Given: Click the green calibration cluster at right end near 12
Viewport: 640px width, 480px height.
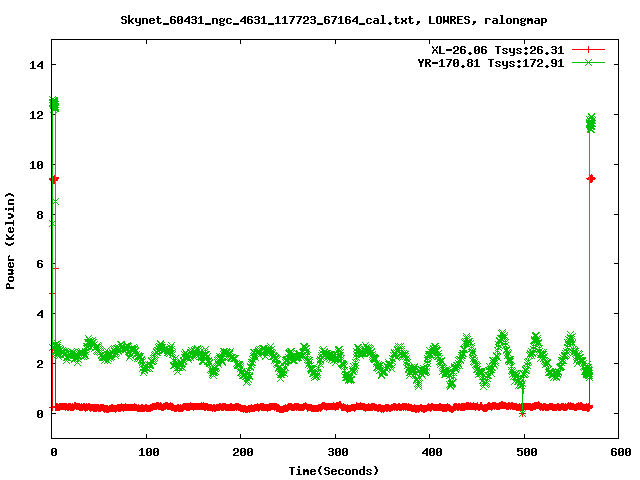Looking at the screenshot, I should pos(591,123).
